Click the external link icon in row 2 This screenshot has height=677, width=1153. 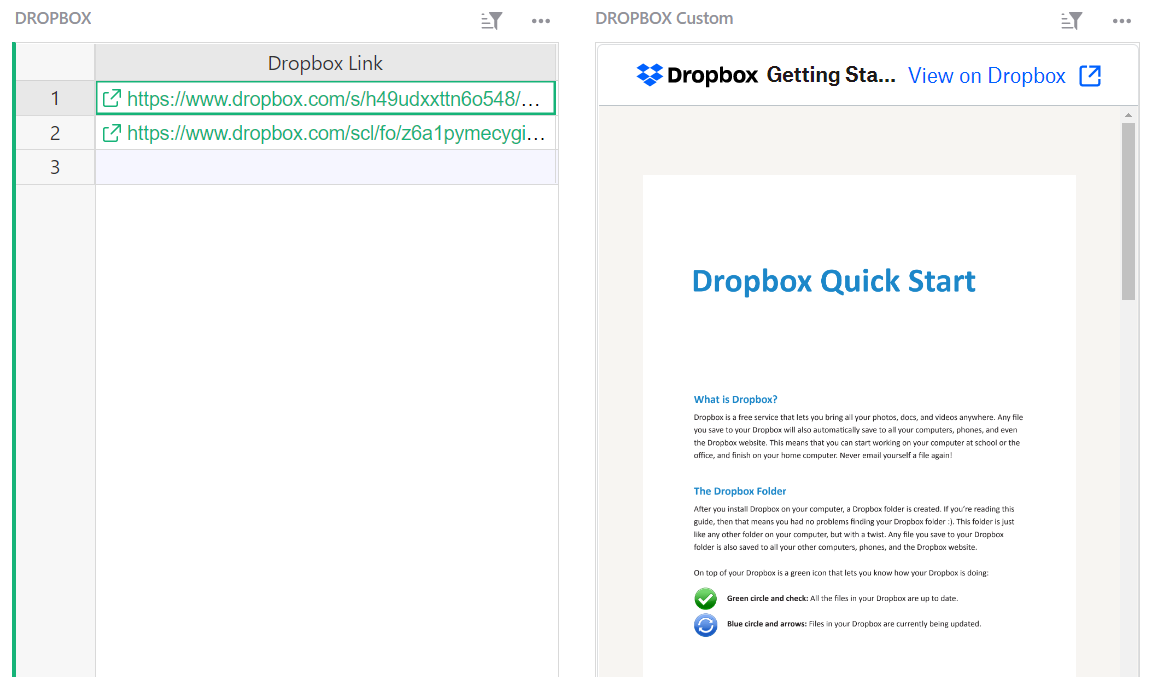click(x=112, y=133)
